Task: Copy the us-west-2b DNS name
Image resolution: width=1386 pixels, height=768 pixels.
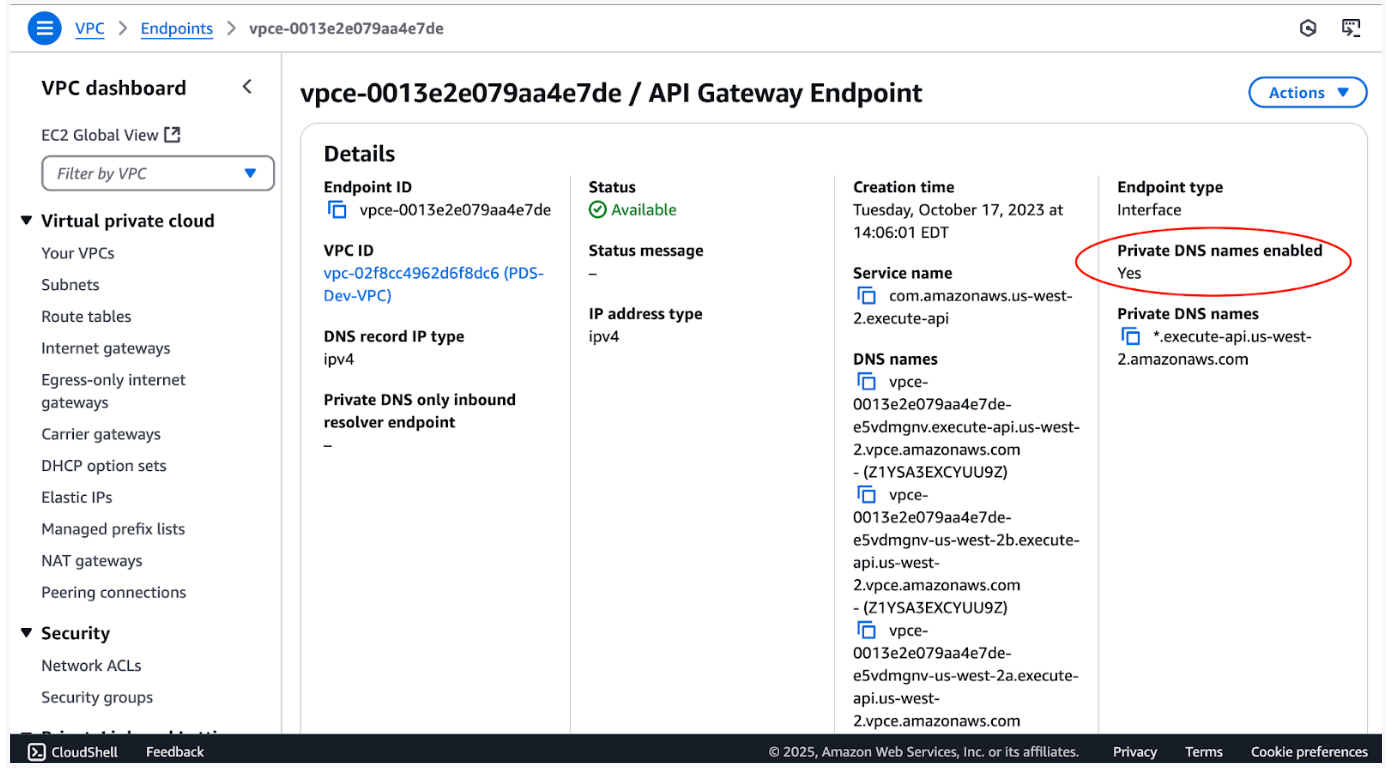Action: pyautogui.click(x=867, y=495)
